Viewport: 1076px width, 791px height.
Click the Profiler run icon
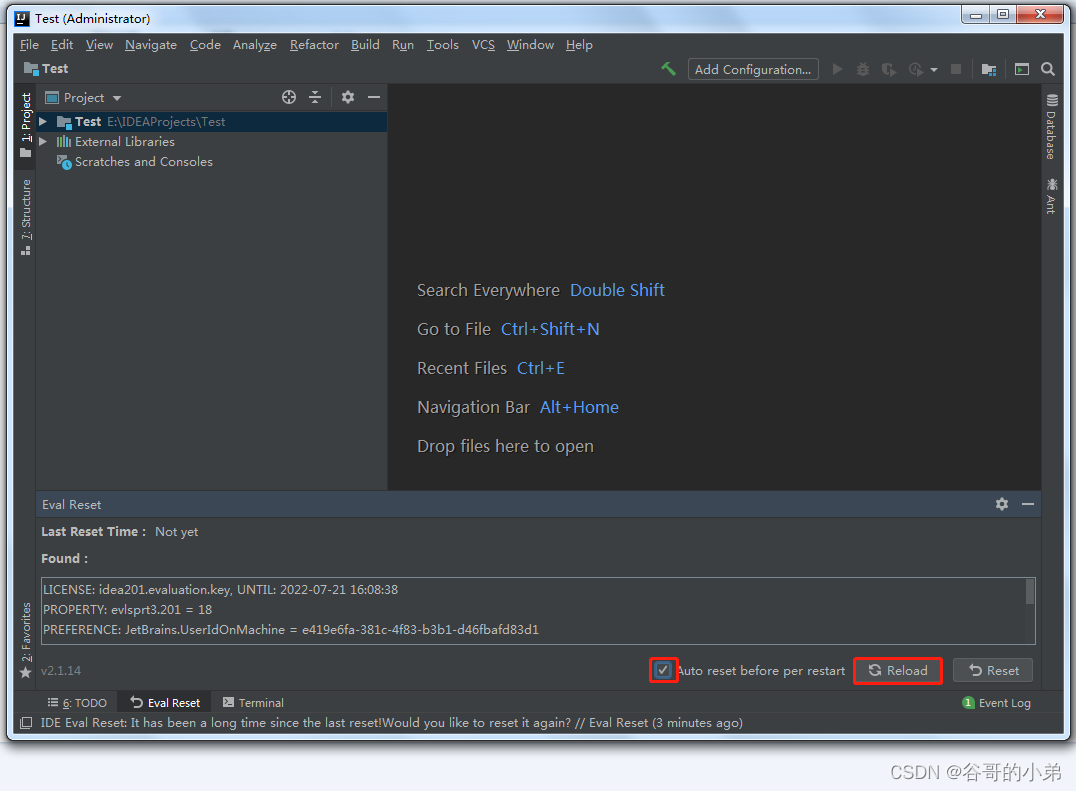click(x=915, y=69)
